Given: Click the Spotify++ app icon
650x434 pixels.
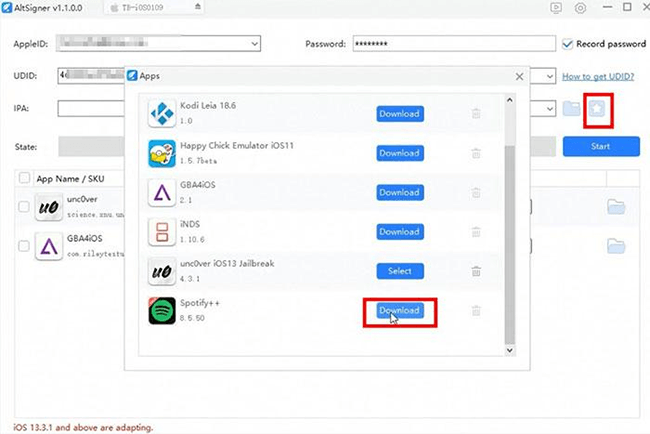Looking at the screenshot, I should pos(164,311).
